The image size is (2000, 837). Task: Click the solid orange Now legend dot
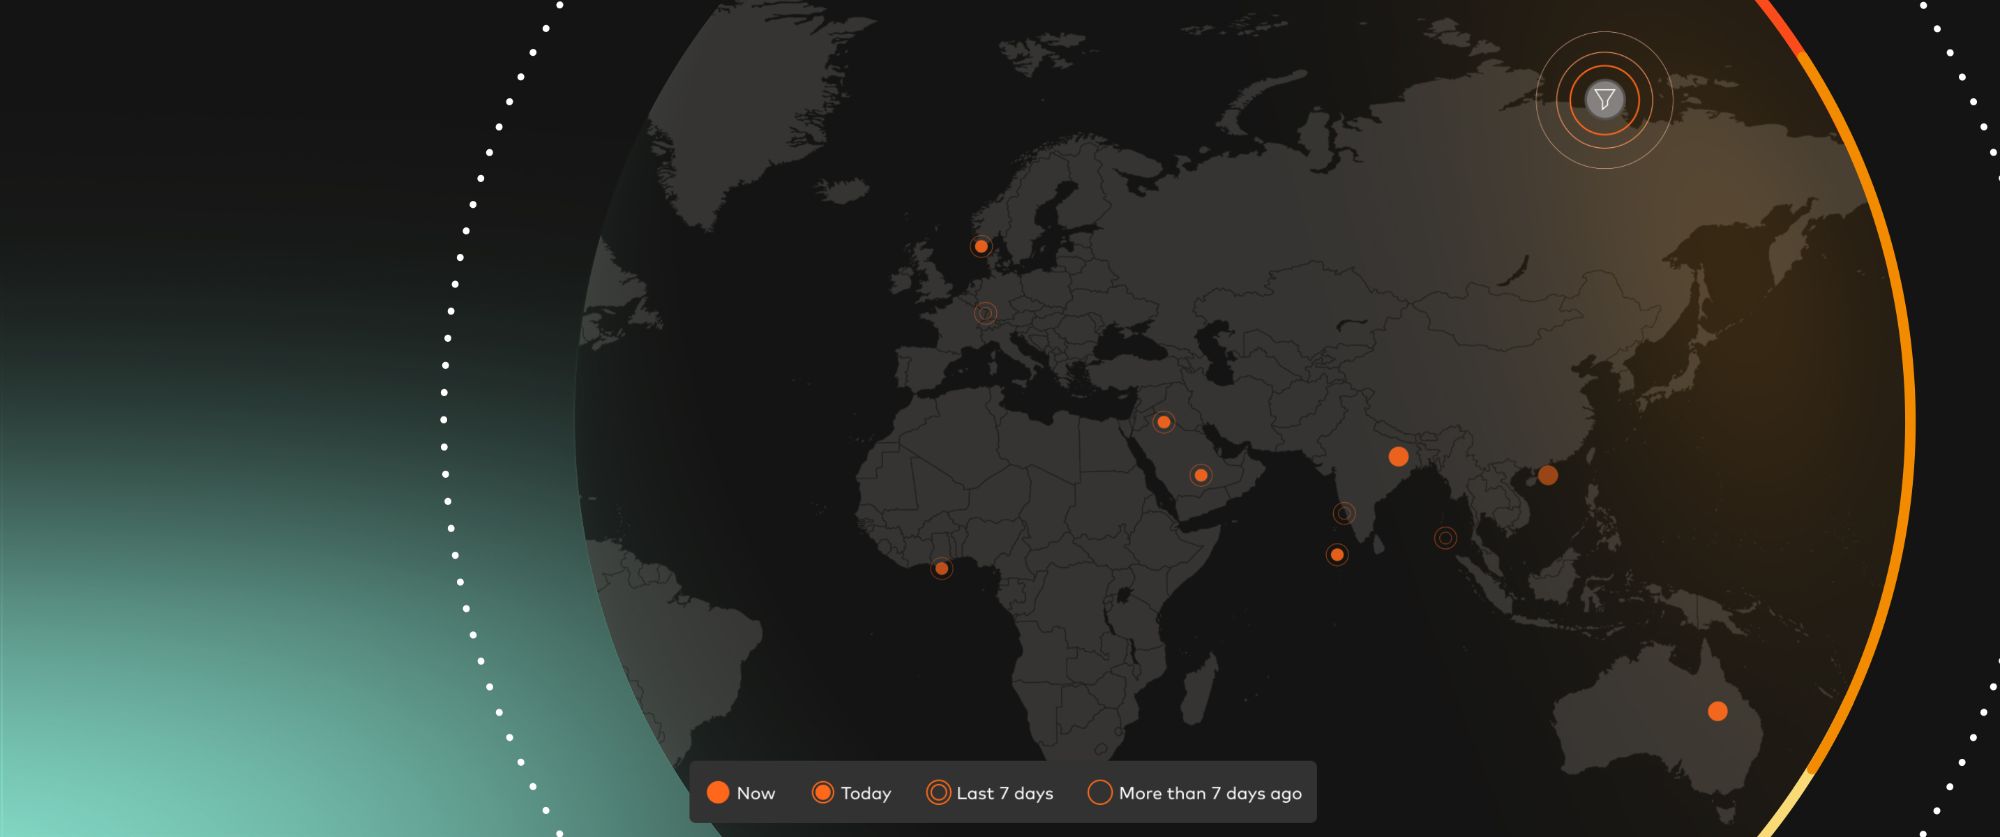coord(718,793)
